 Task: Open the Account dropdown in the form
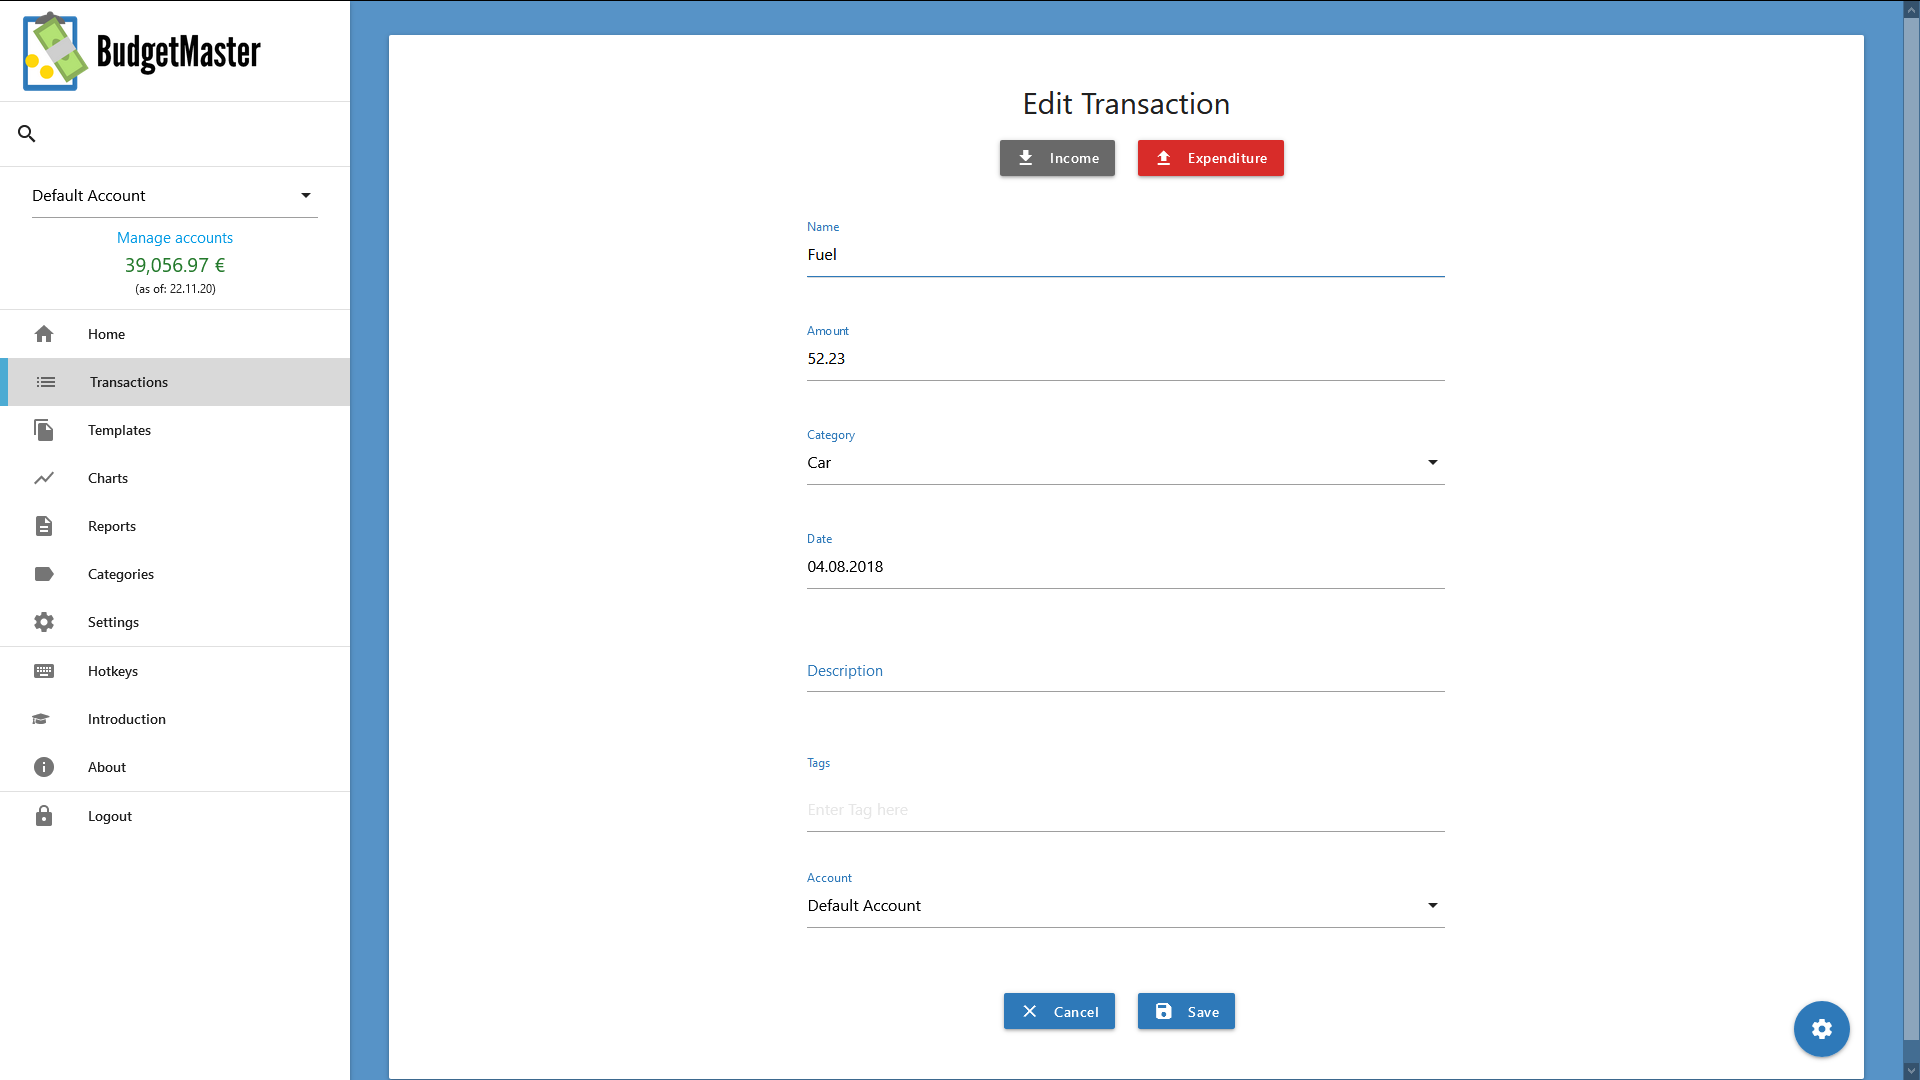click(x=1126, y=906)
